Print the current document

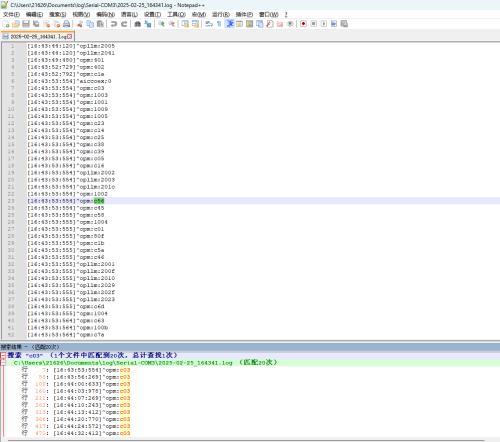(x=66, y=24)
